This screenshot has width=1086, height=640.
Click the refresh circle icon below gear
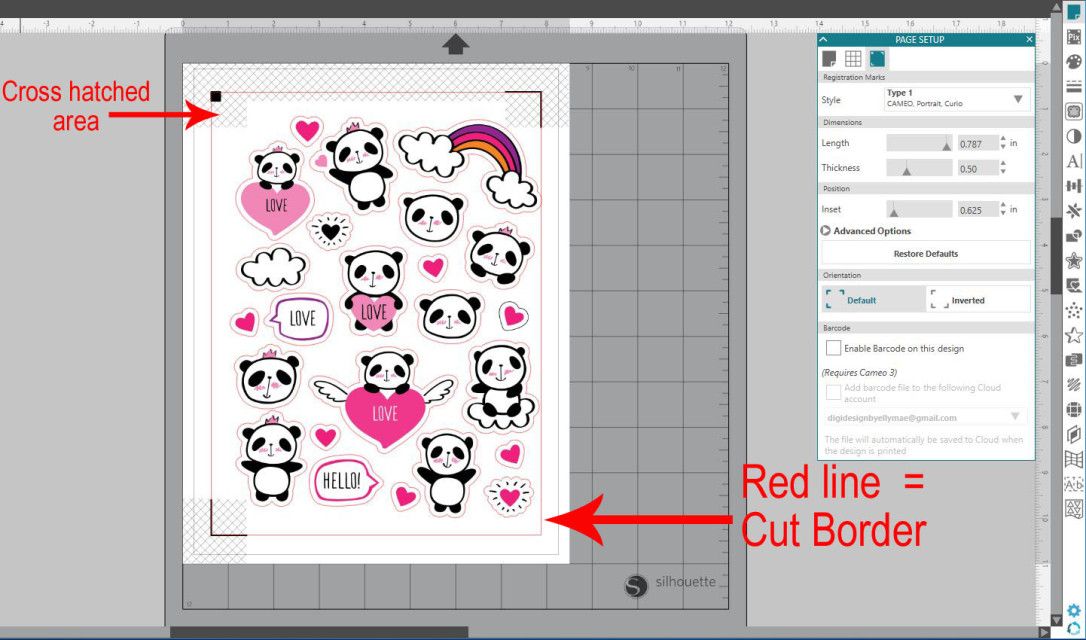(1074, 628)
